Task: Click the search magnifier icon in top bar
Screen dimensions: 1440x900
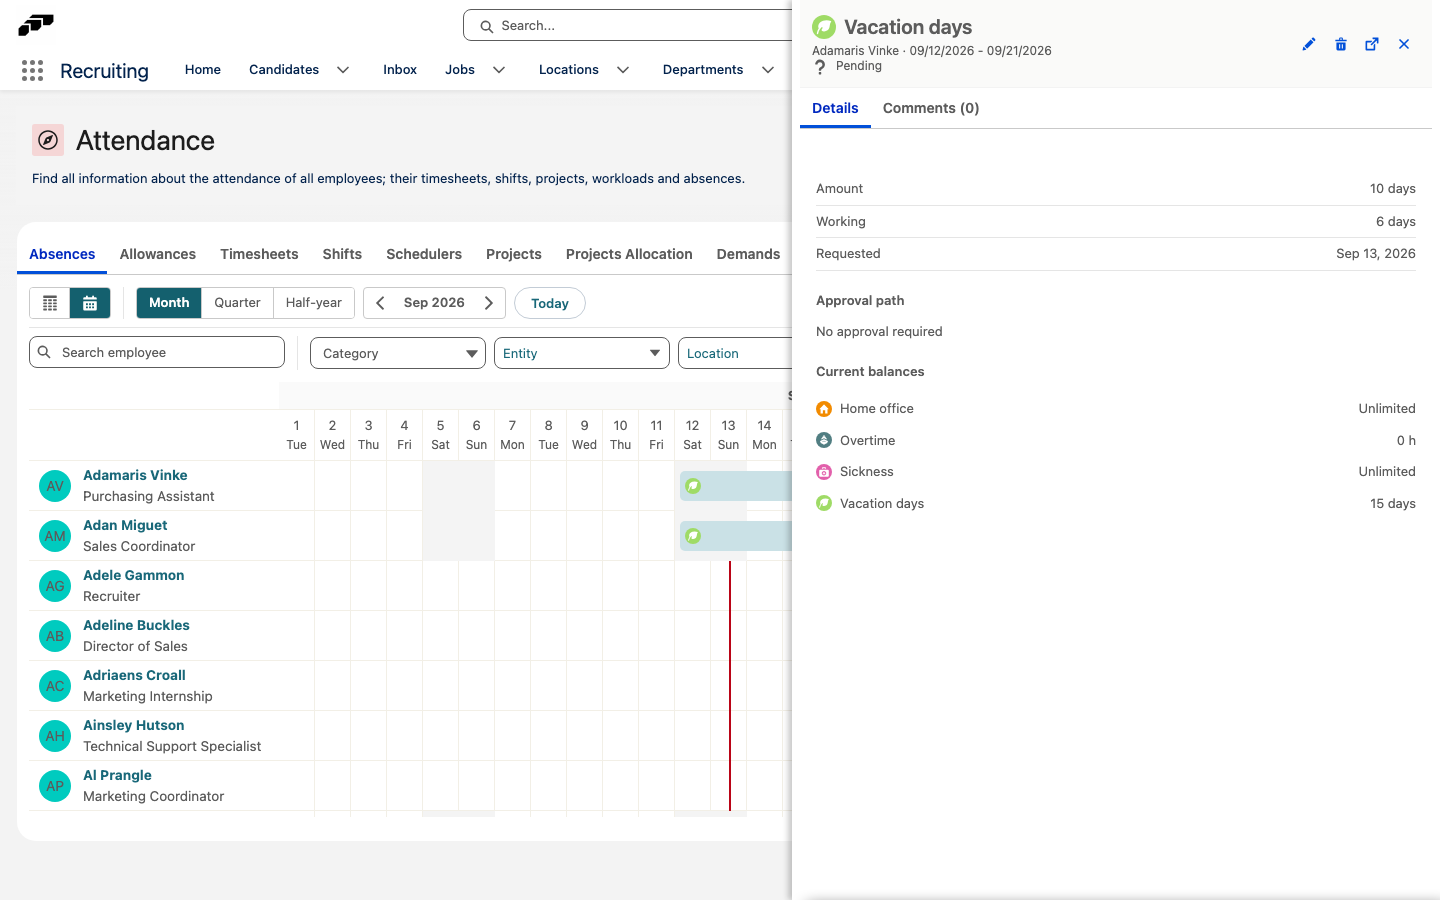Action: [x=487, y=26]
